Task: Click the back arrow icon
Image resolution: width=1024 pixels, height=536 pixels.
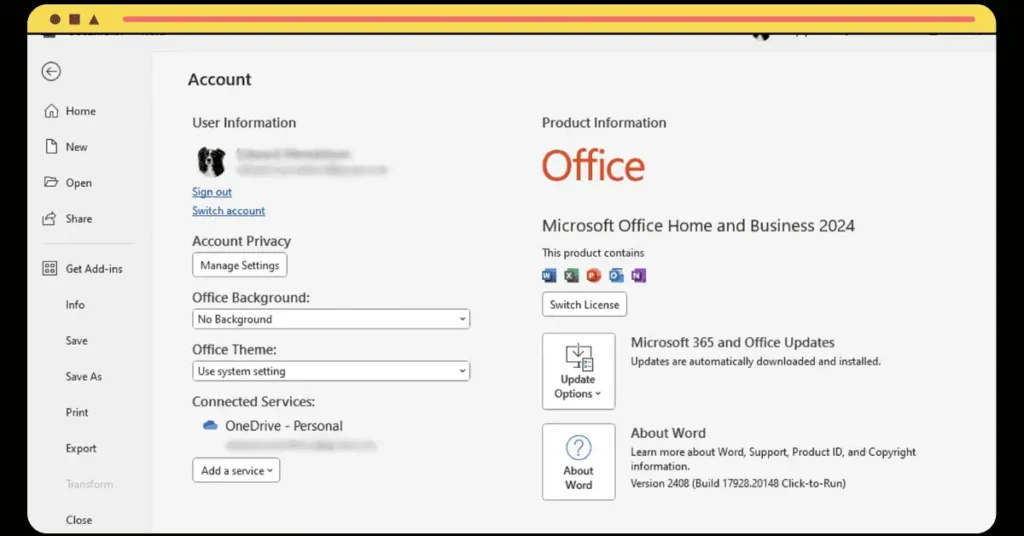Action: click(x=51, y=71)
